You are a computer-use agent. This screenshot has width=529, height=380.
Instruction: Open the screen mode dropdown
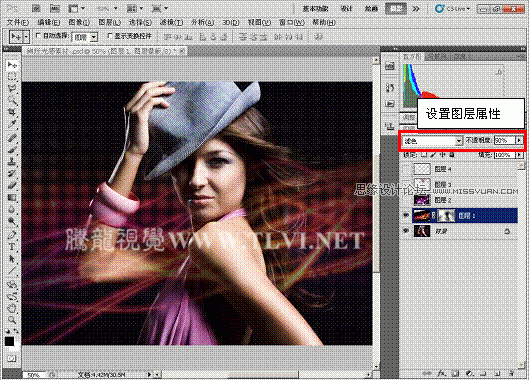[160, 8]
